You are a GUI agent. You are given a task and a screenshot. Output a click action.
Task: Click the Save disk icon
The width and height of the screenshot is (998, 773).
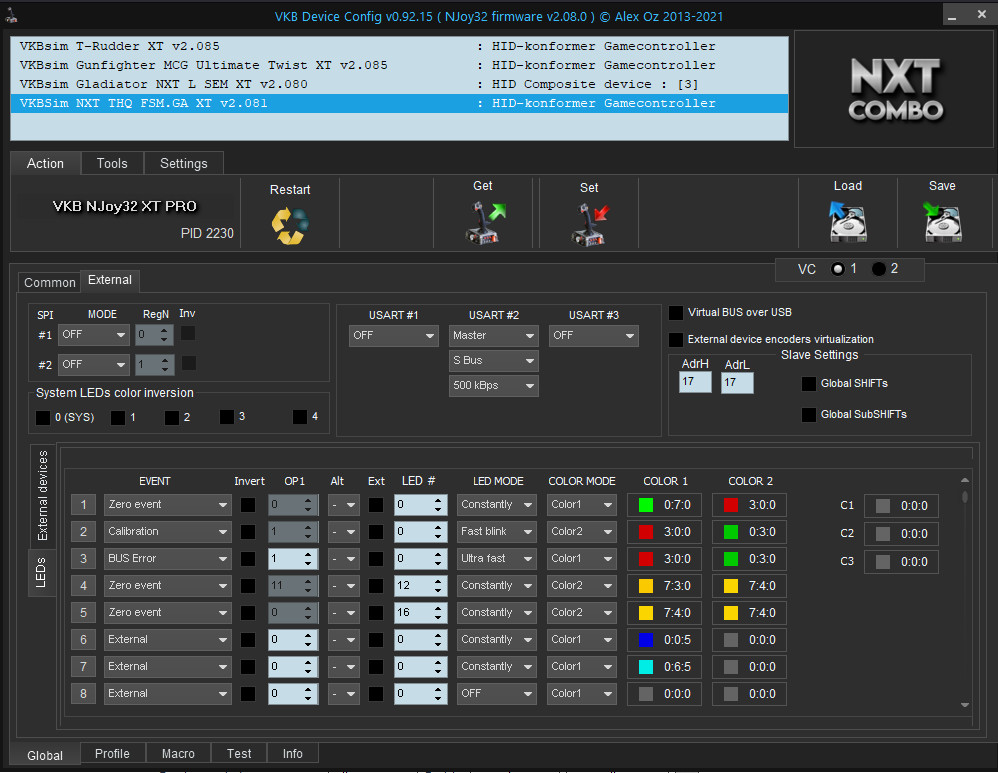(942, 222)
